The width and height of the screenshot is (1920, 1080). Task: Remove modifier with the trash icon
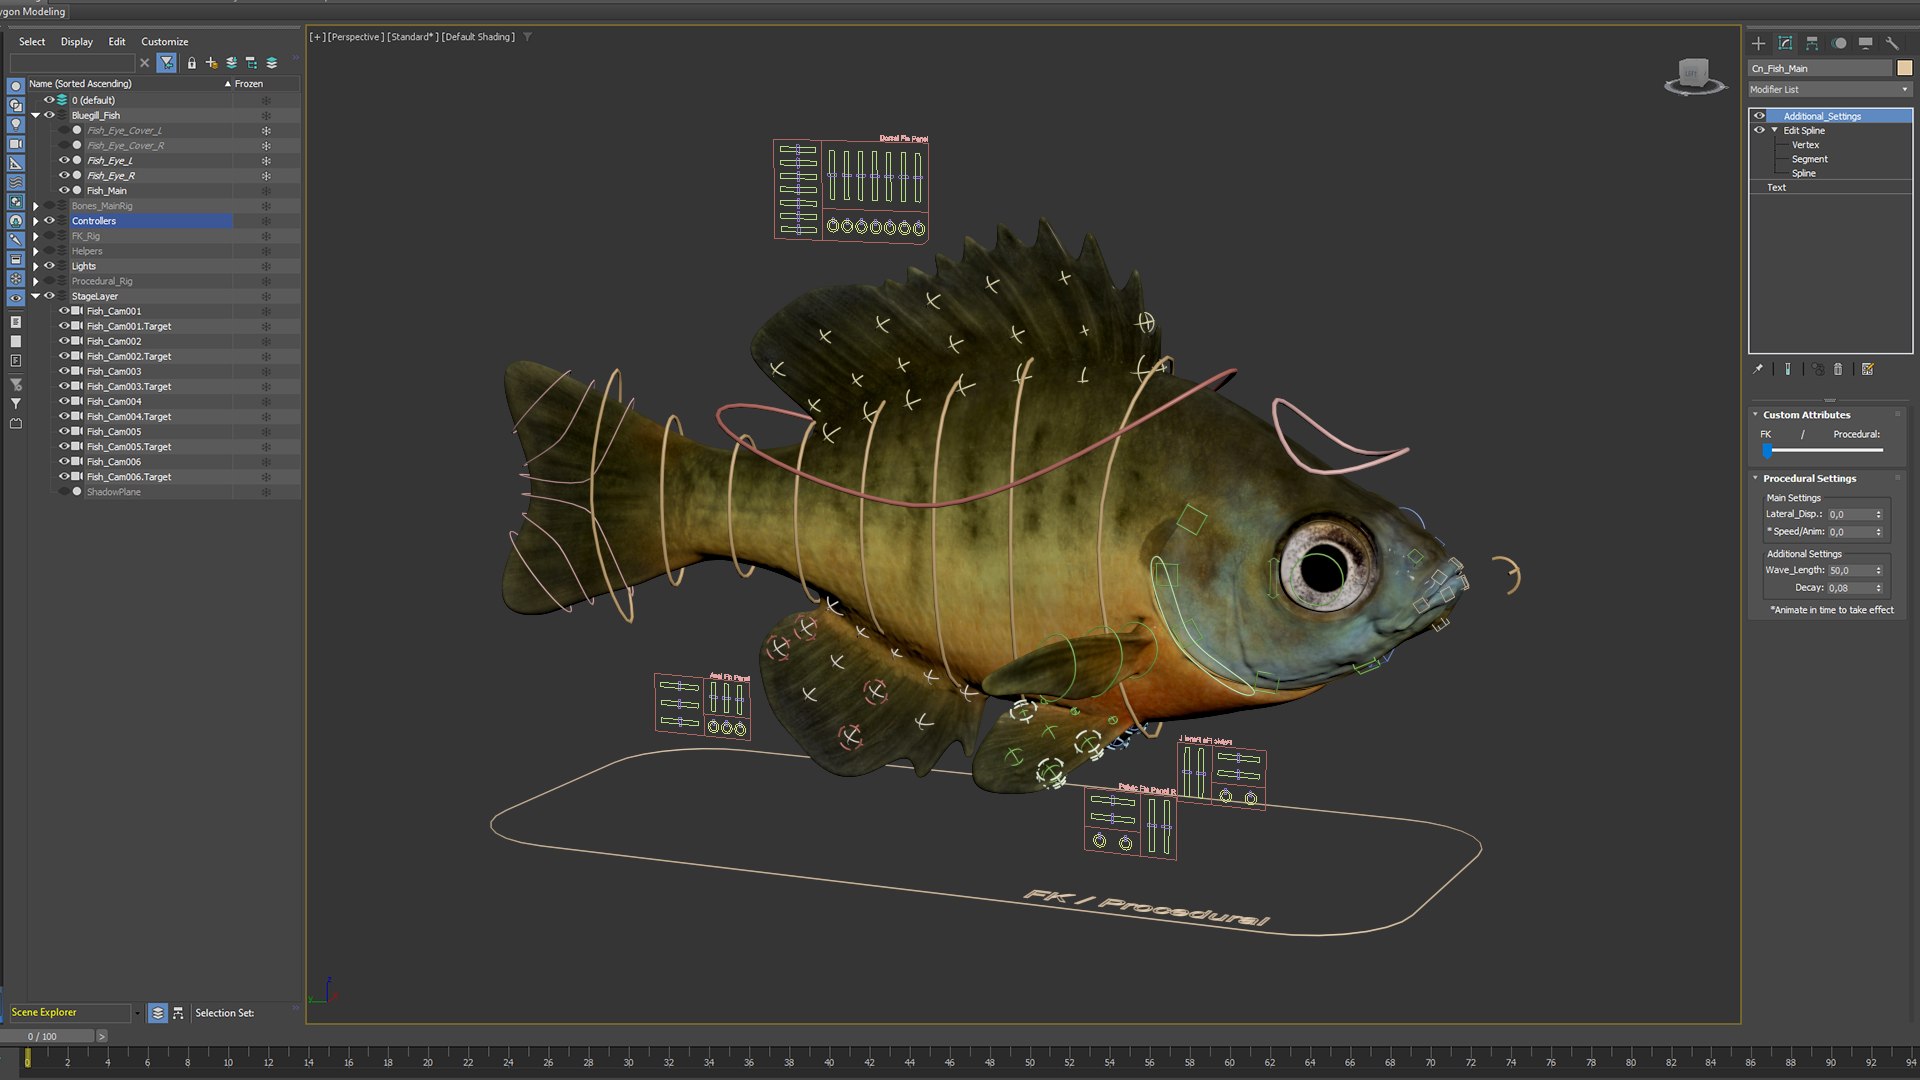(1837, 369)
